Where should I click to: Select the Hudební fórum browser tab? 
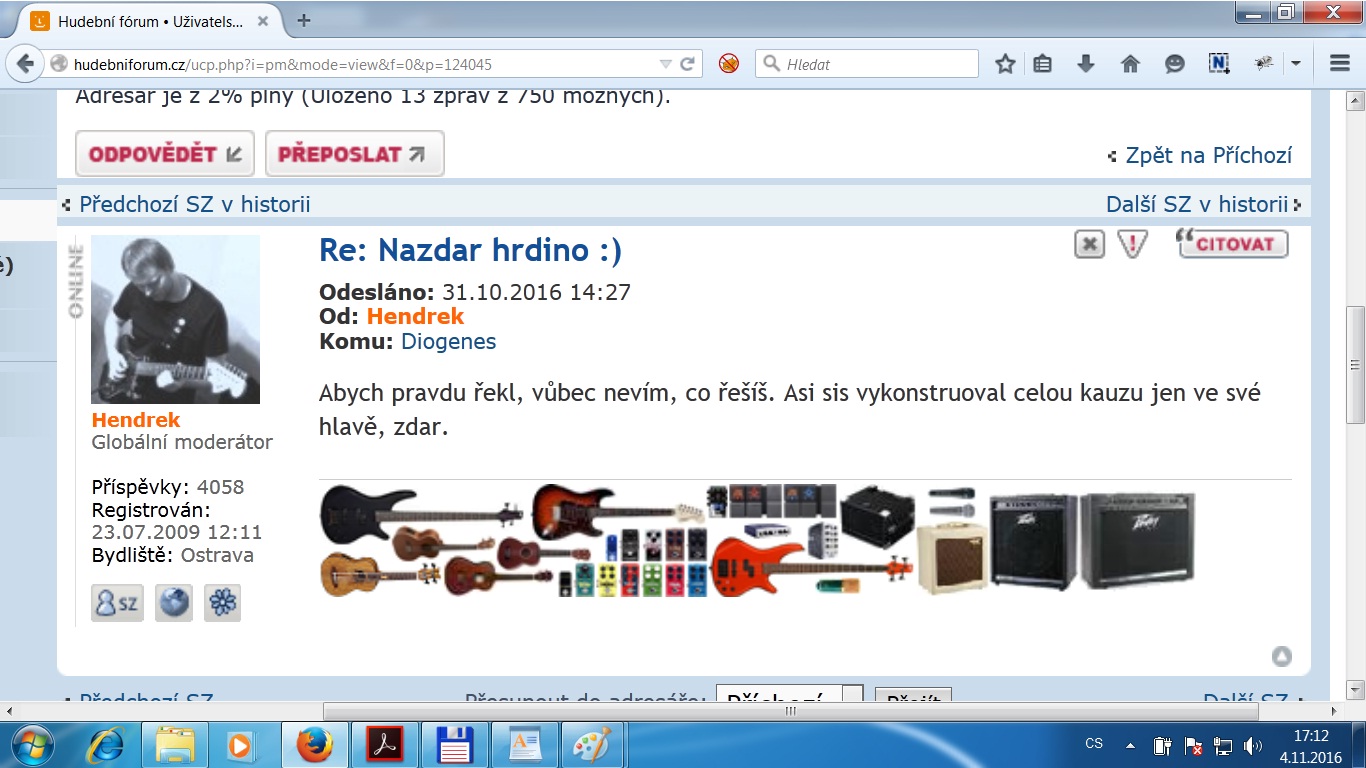[150, 20]
